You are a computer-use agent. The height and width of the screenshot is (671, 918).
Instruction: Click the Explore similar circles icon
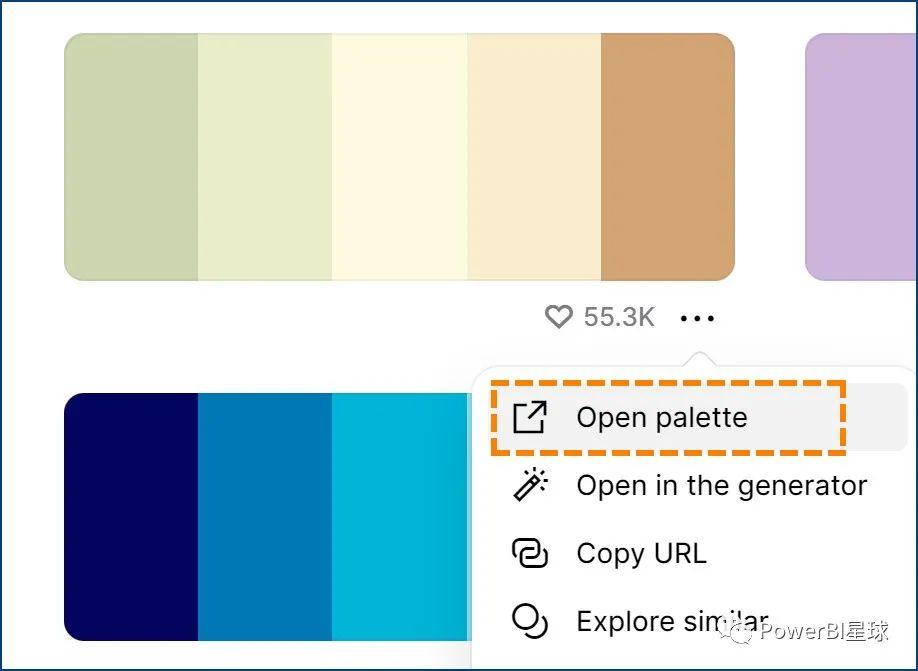529,621
